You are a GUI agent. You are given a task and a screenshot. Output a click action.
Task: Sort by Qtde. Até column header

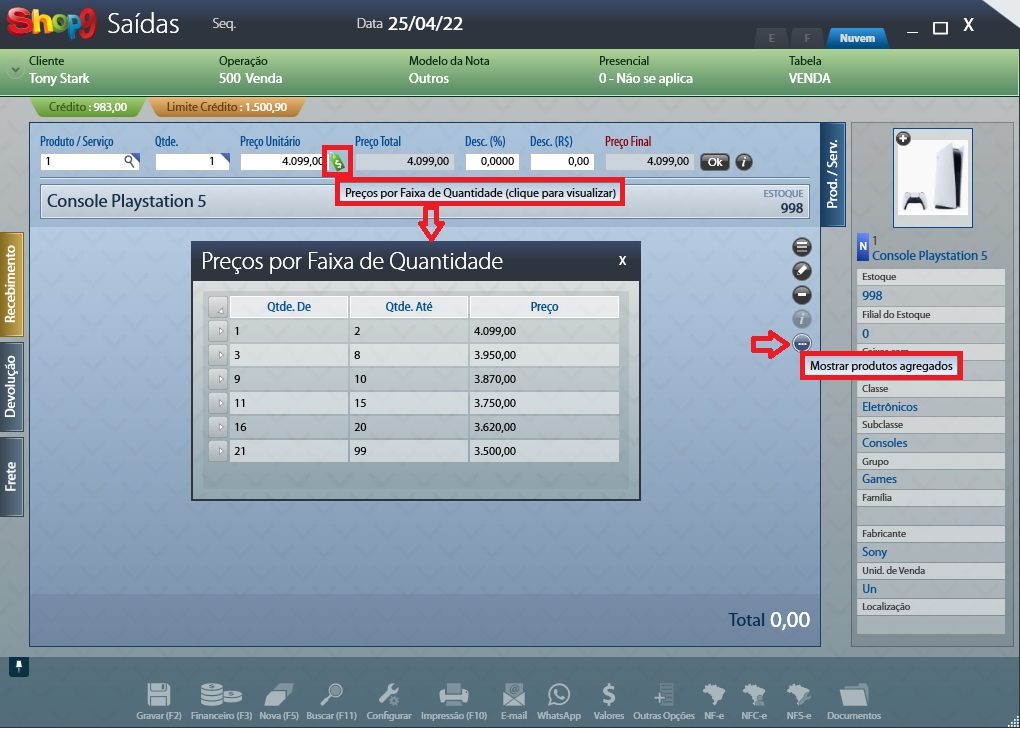click(409, 307)
